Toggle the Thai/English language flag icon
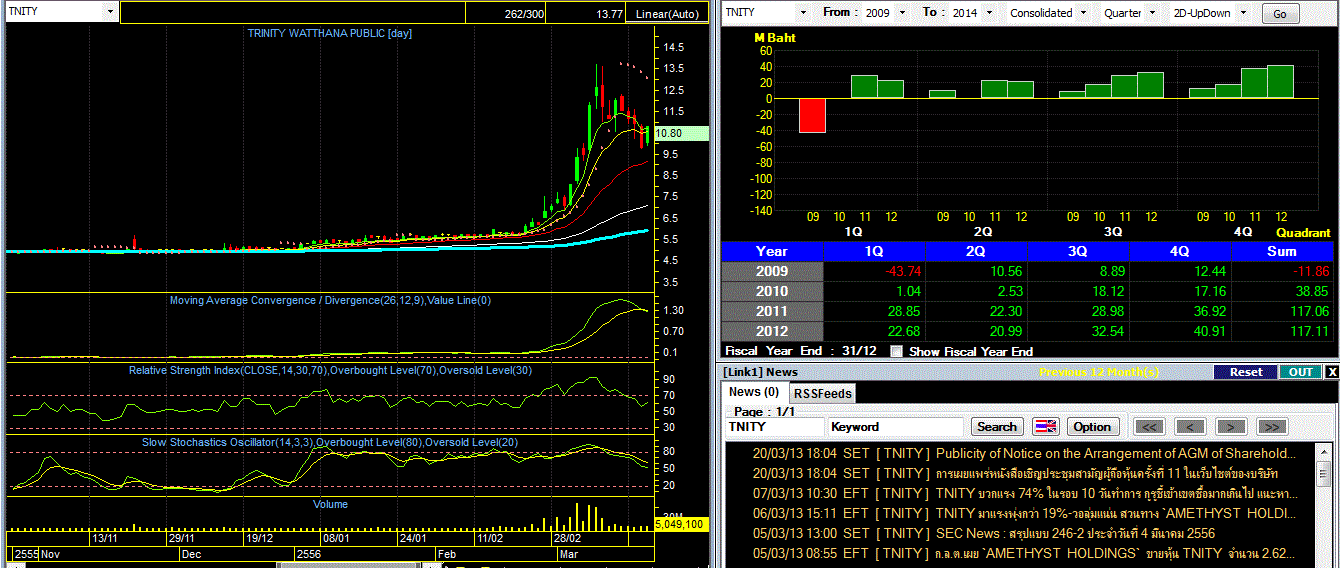The image size is (1340, 568). pos(1045,426)
